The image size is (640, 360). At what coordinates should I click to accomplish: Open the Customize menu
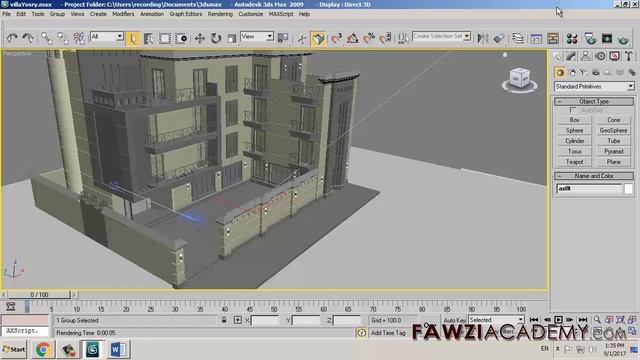tap(251, 14)
